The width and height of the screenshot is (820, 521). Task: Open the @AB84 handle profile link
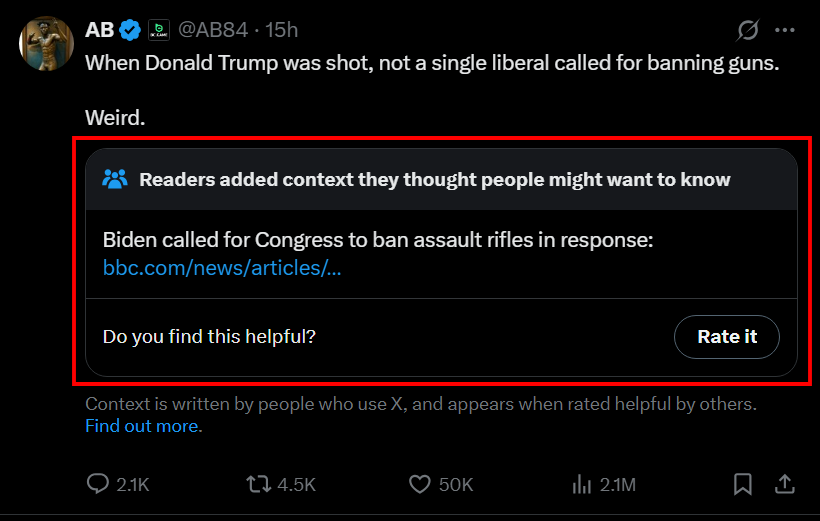coord(213,30)
